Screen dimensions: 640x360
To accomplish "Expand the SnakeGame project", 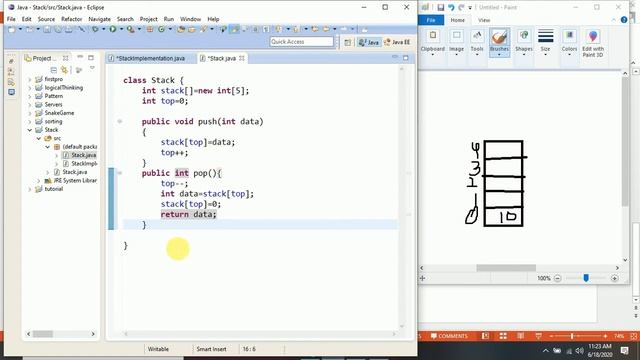I will point(30,113).
